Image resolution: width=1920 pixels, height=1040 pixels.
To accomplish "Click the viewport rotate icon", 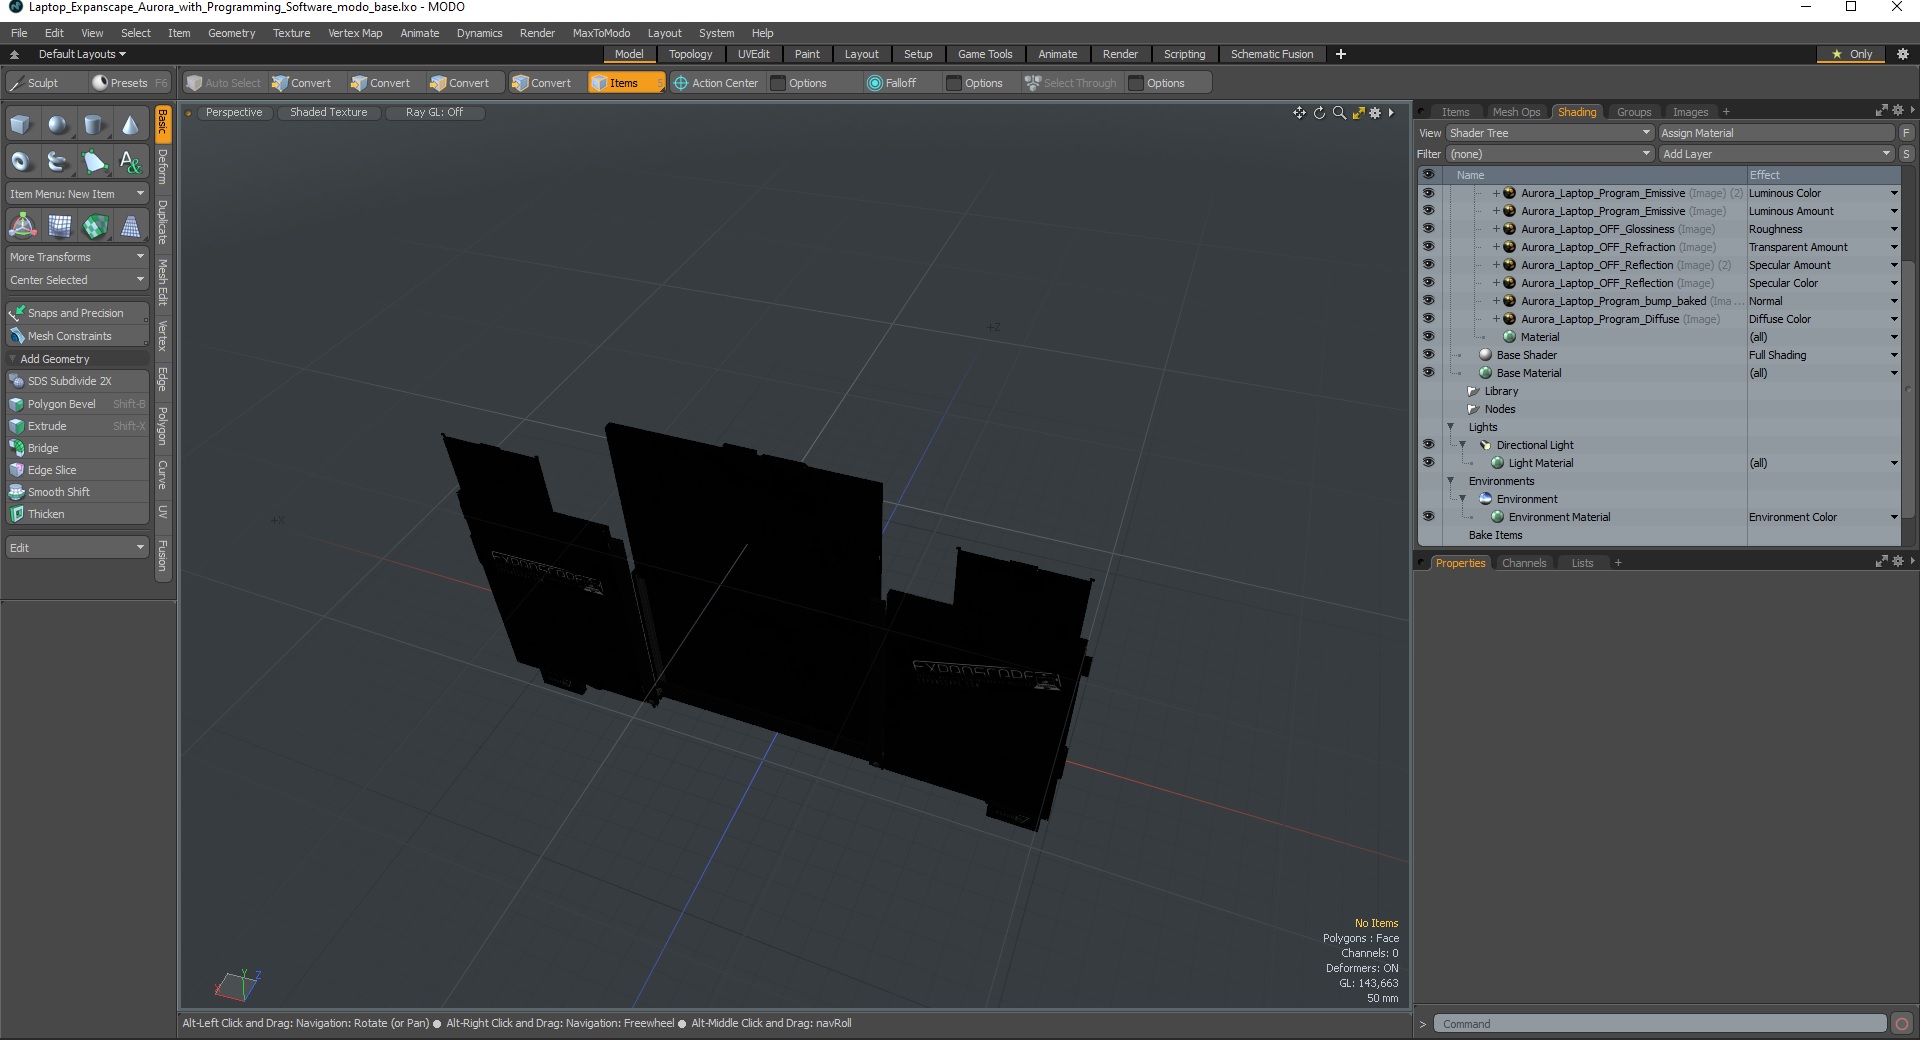I will [1319, 113].
